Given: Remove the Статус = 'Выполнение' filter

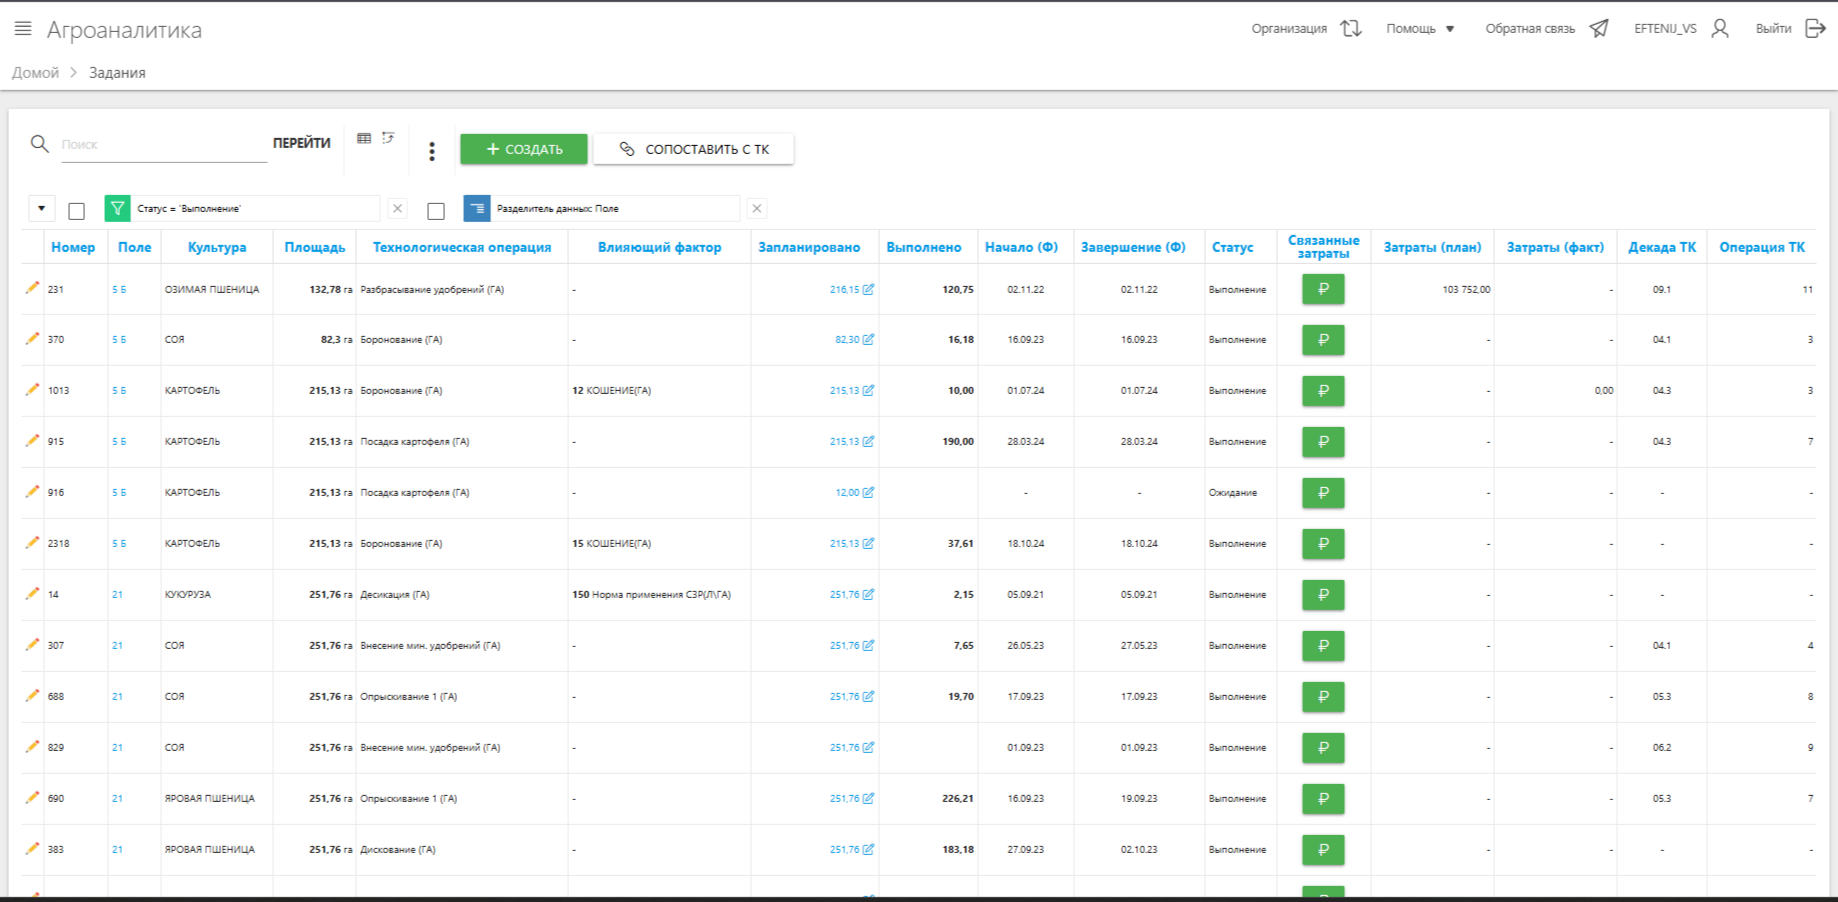Looking at the screenshot, I should (x=398, y=209).
